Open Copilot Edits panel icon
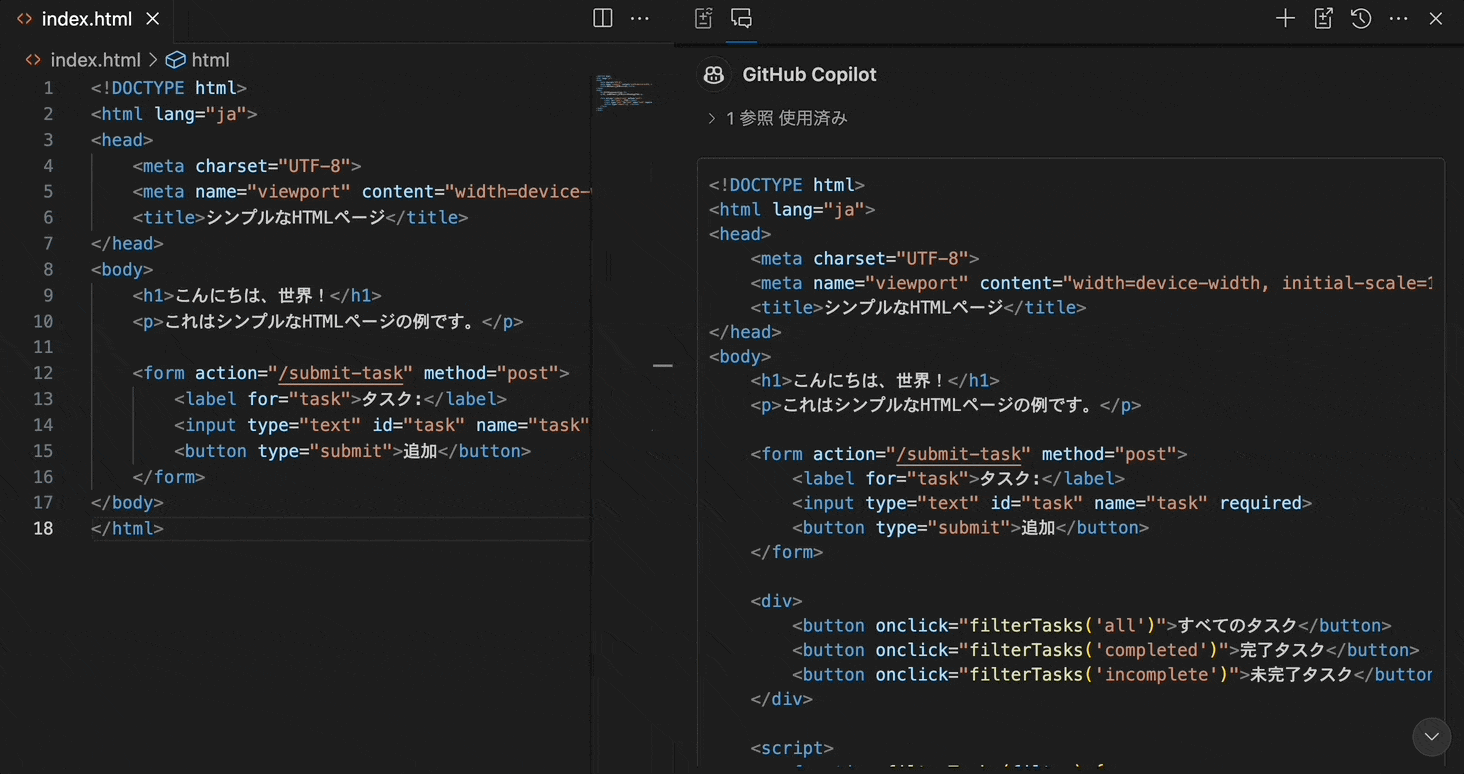1464x774 pixels. (x=704, y=18)
